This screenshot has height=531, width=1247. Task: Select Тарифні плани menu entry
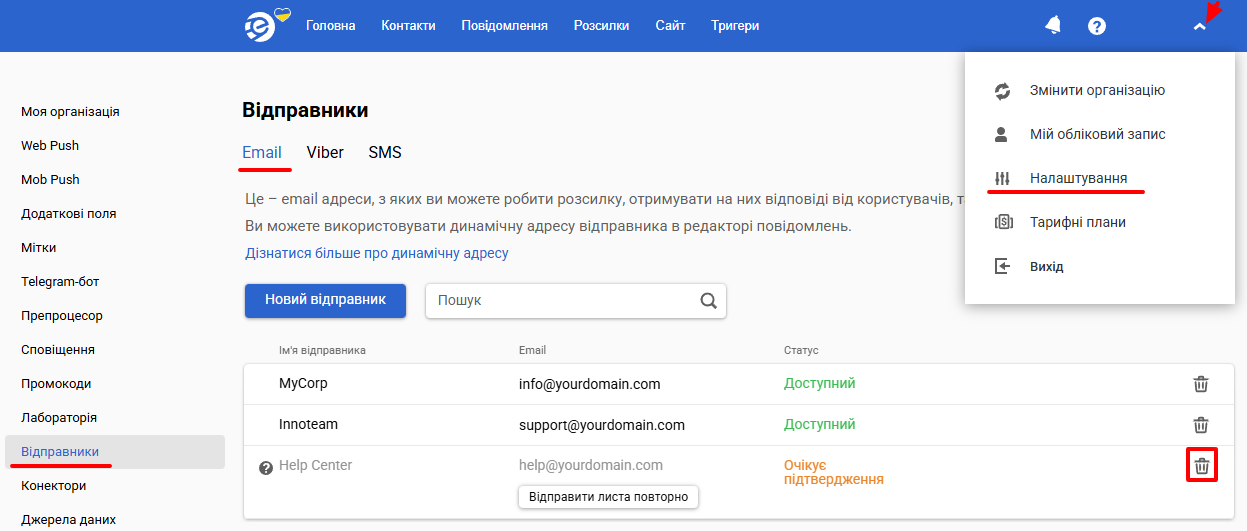click(x=1077, y=222)
